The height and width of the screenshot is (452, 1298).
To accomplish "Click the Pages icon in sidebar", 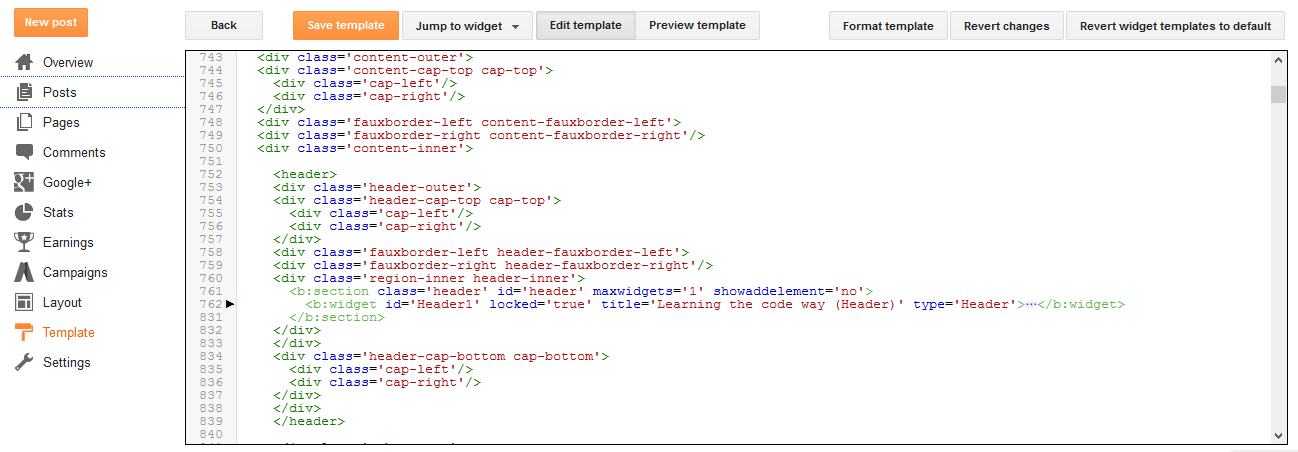I will (x=25, y=122).
